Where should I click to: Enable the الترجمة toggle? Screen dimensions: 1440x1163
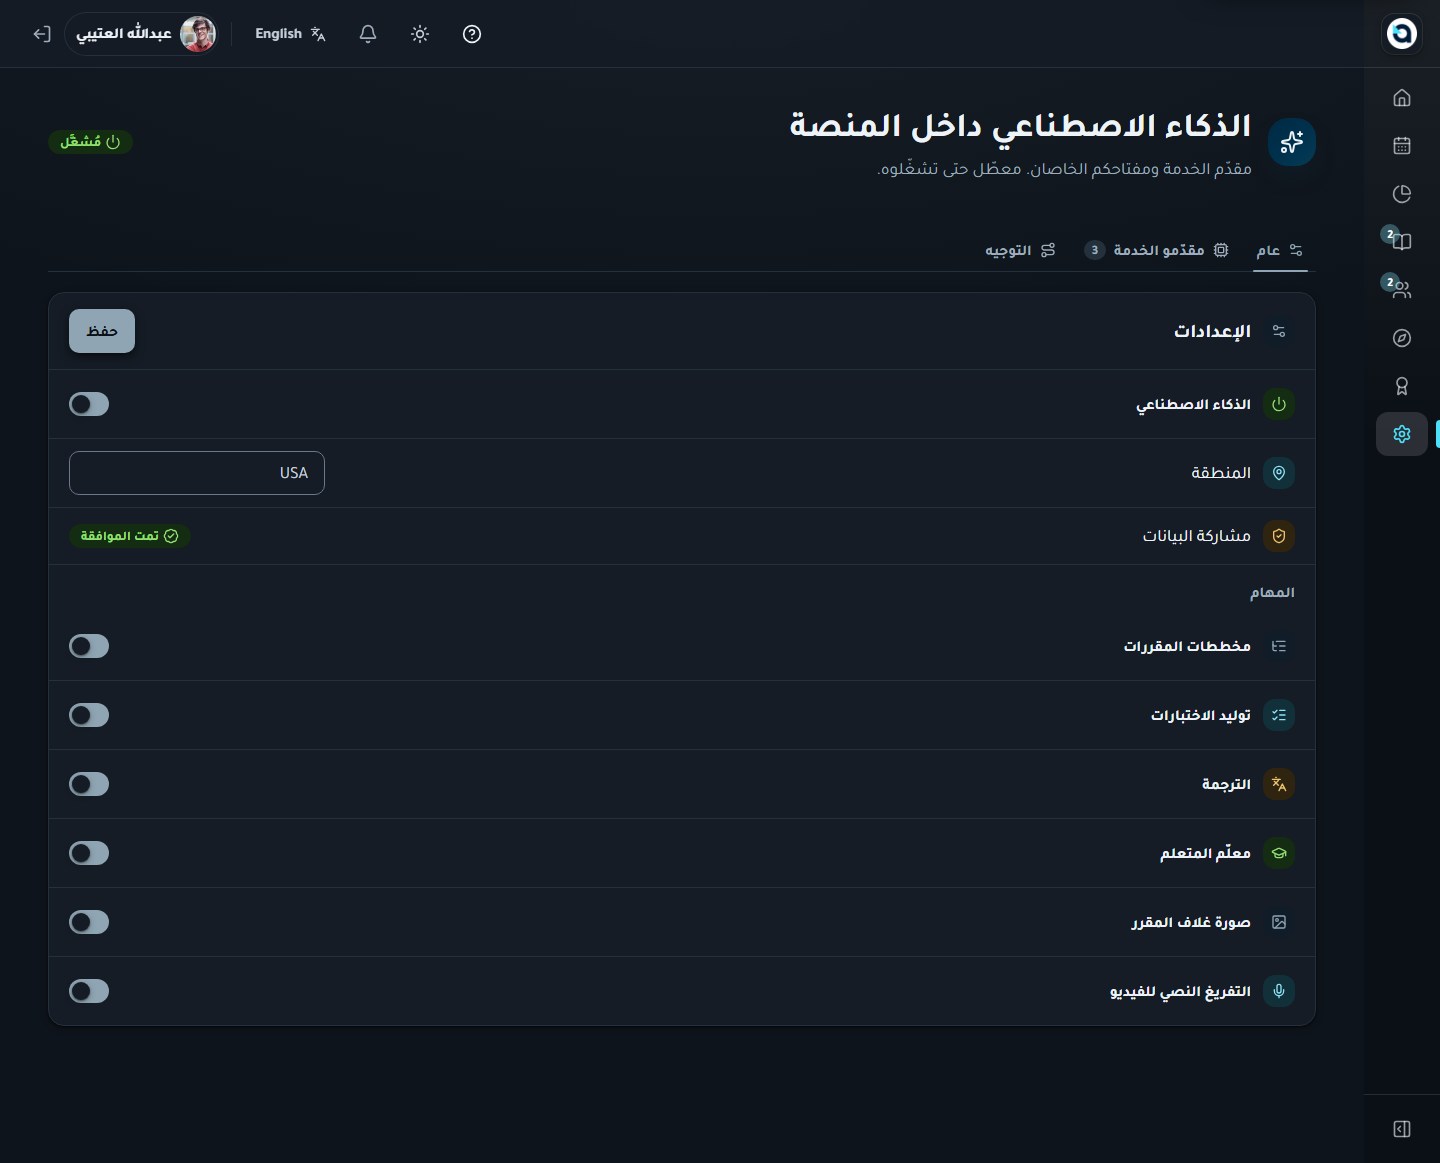(89, 784)
